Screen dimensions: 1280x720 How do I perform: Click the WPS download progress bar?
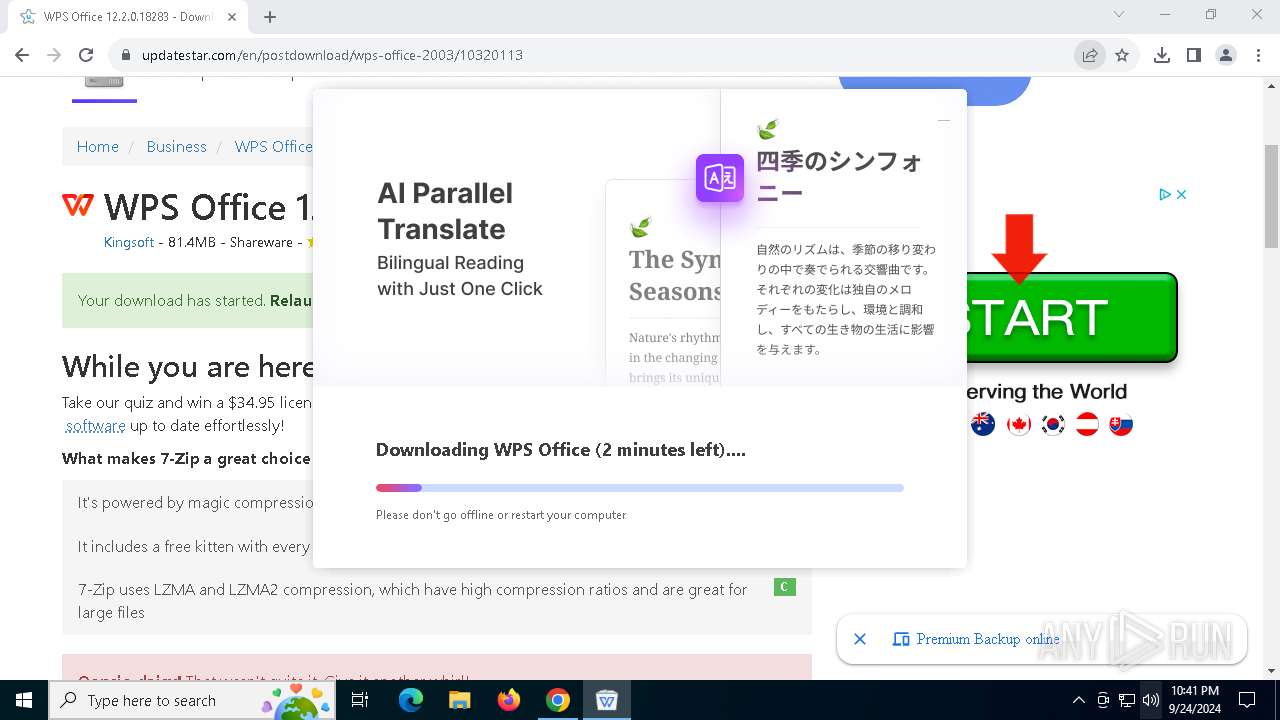[x=640, y=488]
